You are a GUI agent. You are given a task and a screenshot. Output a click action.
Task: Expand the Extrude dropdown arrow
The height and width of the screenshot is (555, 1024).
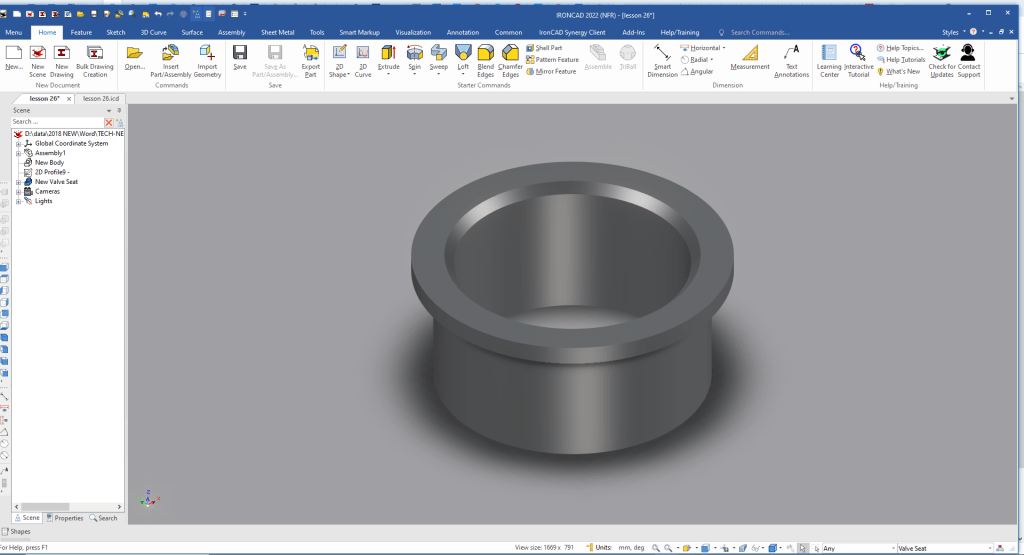pos(389,75)
